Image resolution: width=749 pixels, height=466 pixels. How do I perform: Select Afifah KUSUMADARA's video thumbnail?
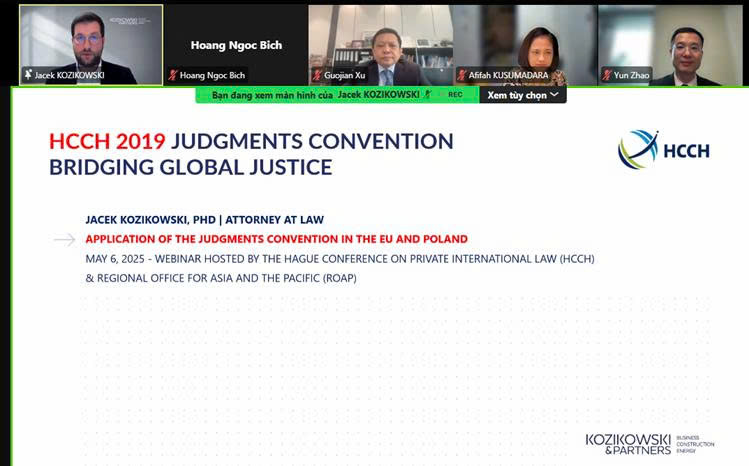pos(525,45)
